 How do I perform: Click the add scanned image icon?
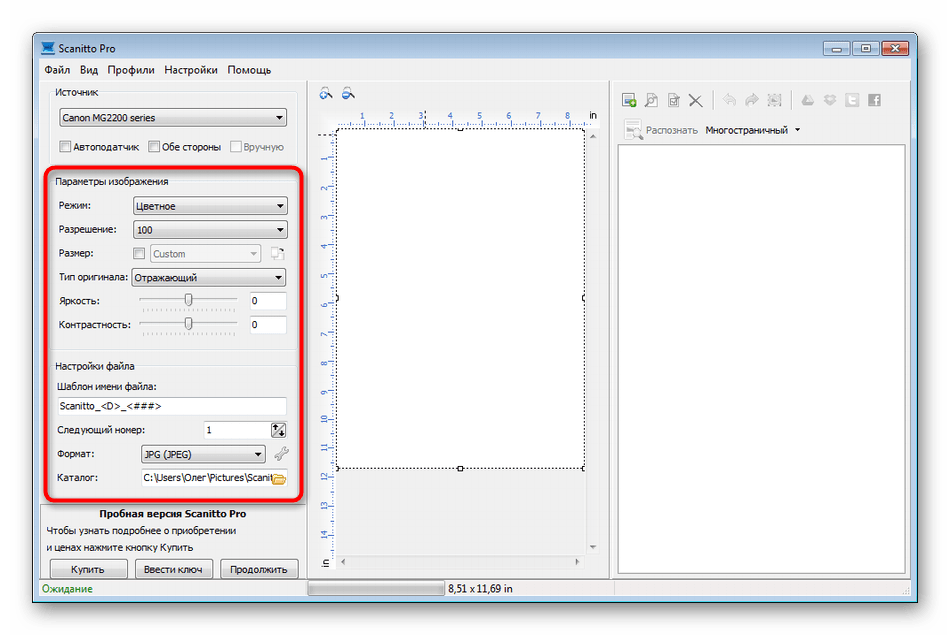(629, 100)
